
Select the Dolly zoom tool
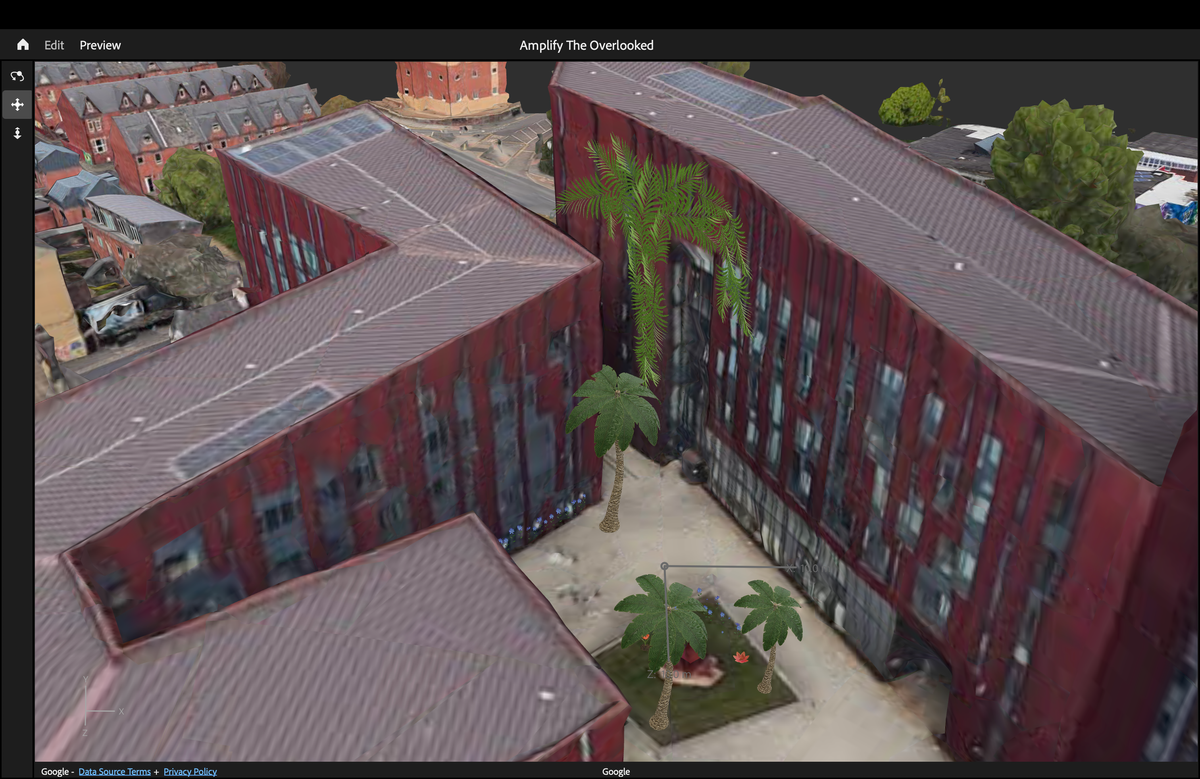17,133
